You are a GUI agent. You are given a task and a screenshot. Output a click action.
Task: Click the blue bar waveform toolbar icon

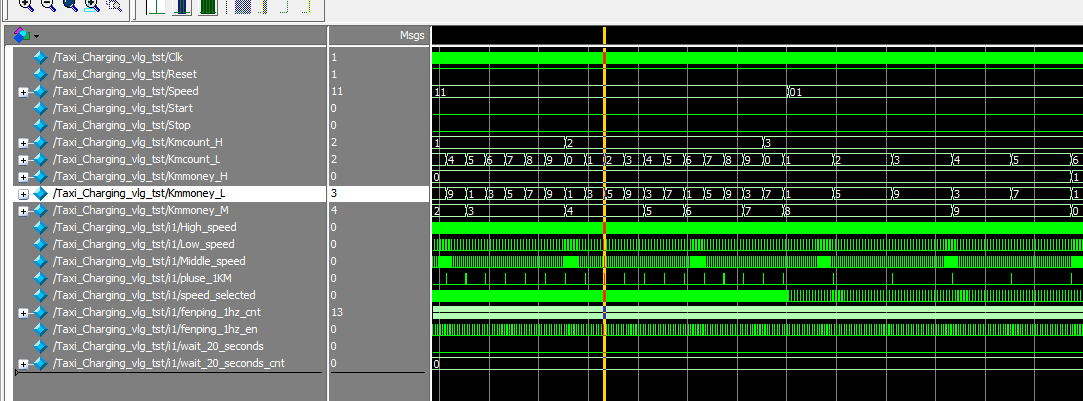[182, 6]
